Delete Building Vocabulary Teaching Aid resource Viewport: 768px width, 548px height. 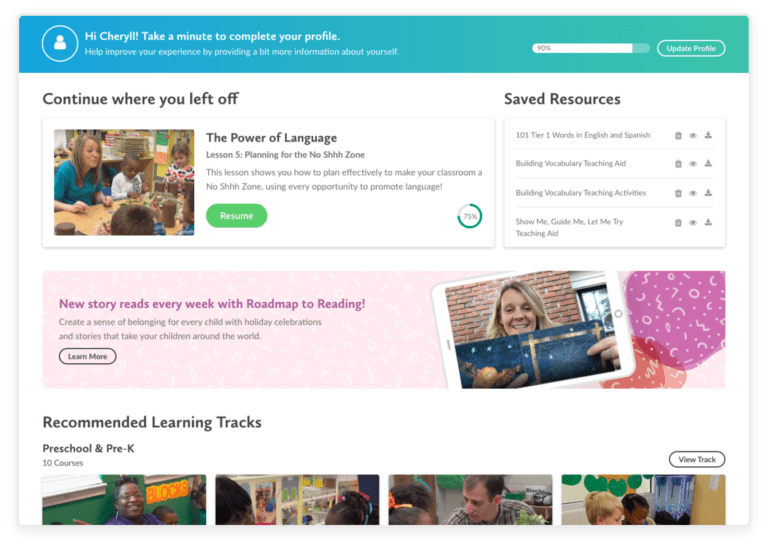678,164
